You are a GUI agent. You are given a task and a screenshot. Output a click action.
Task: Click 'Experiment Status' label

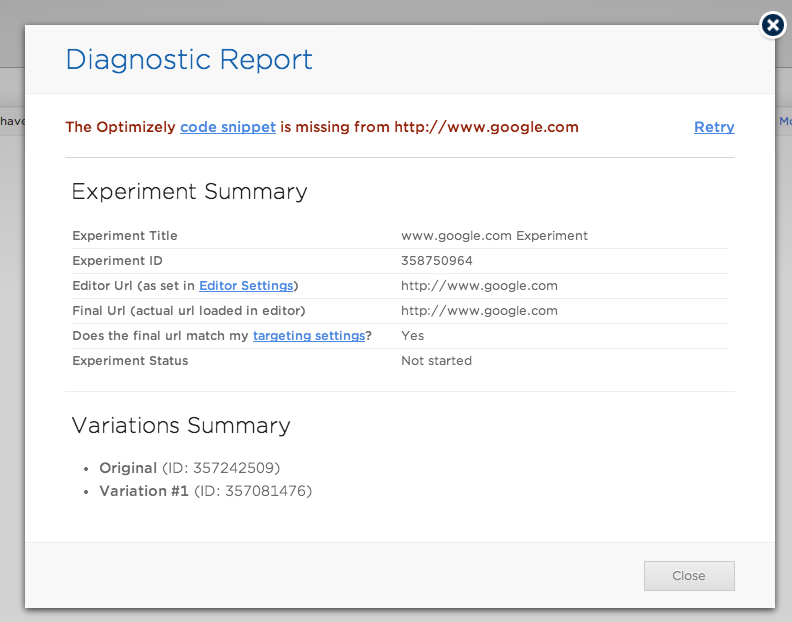click(130, 361)
